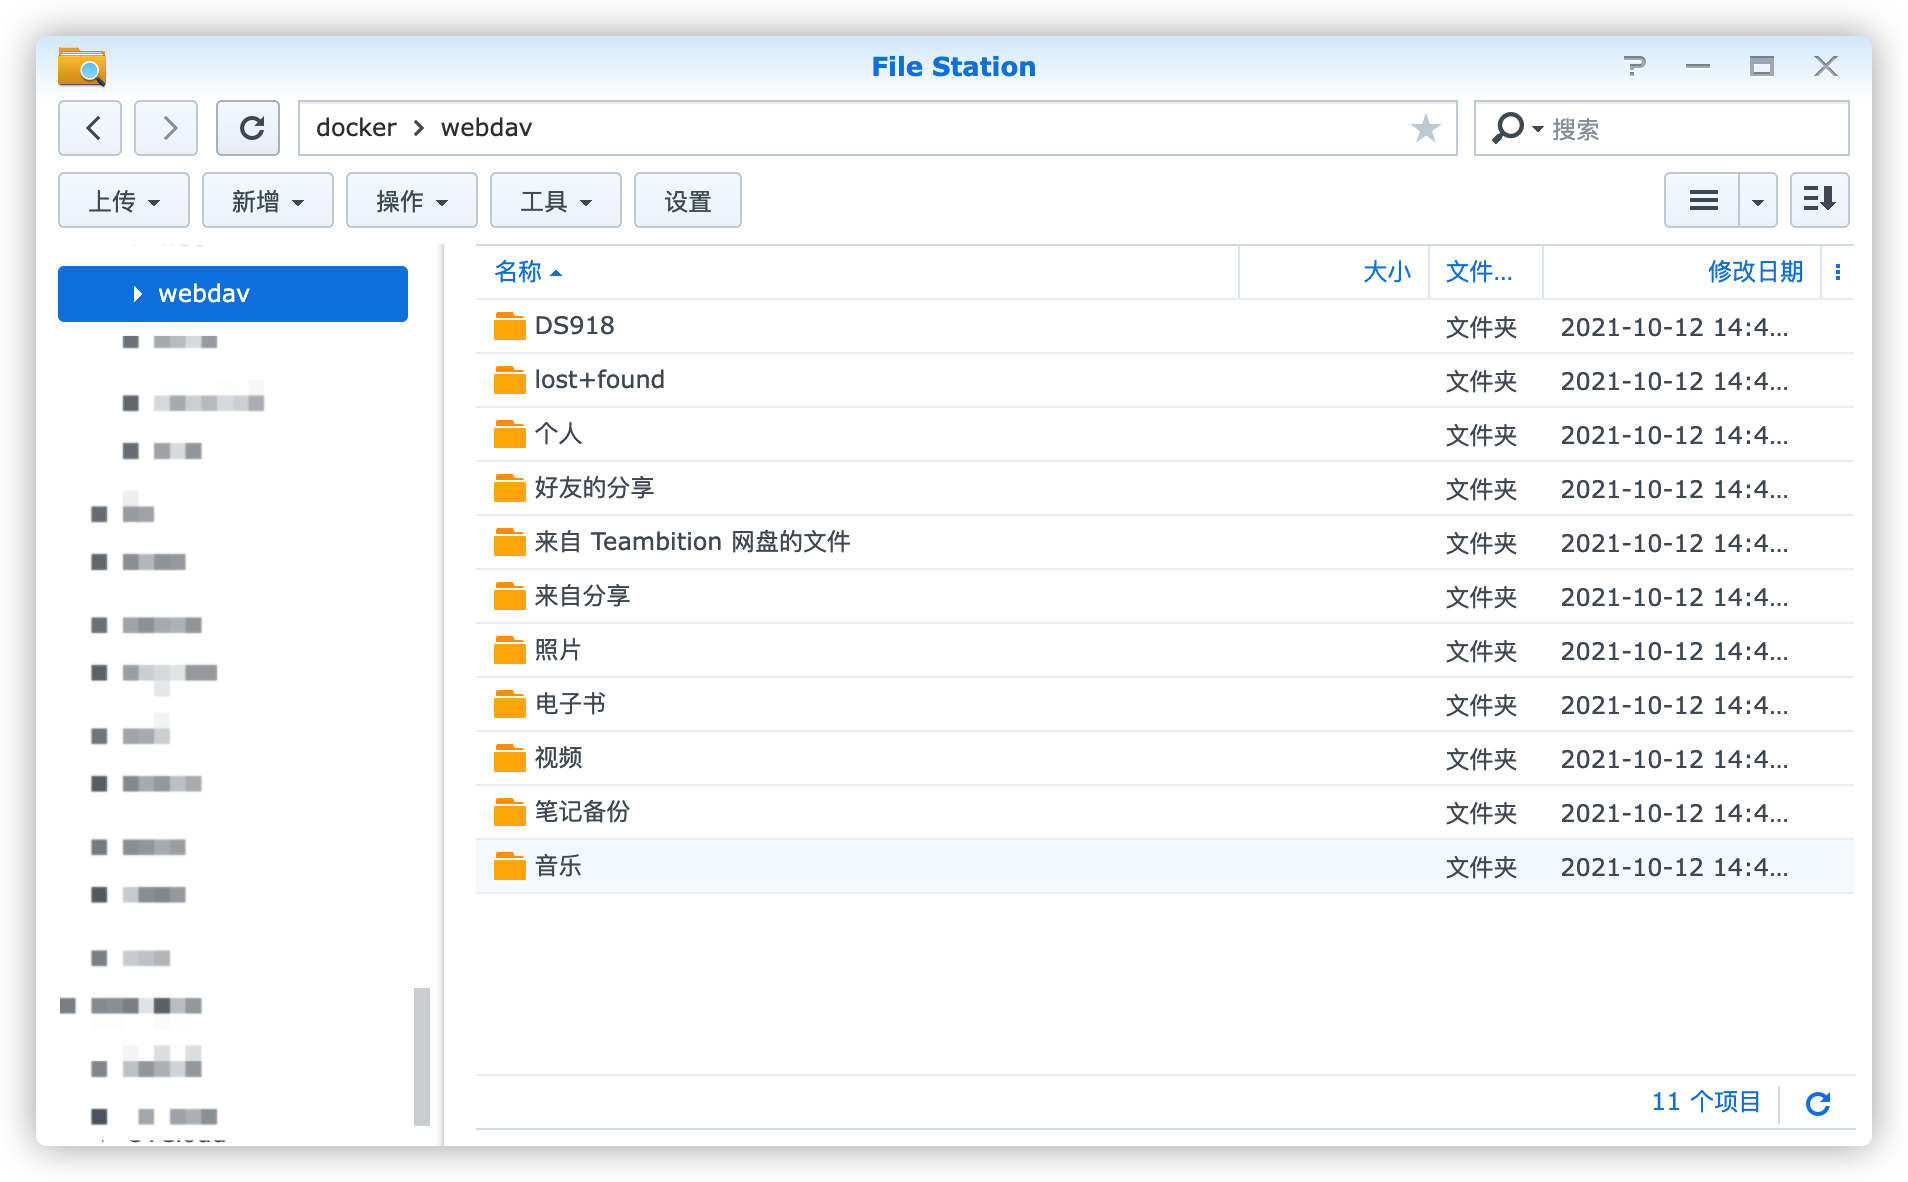
Task: Open the 设置 settings dialog
Action: (688, 201)
